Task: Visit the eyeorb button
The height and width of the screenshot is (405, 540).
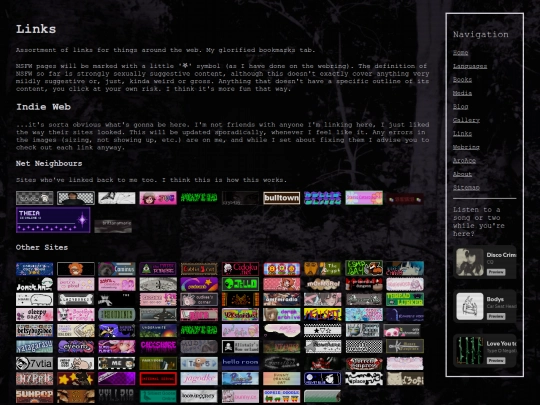Action: click(x=75, y=346)
